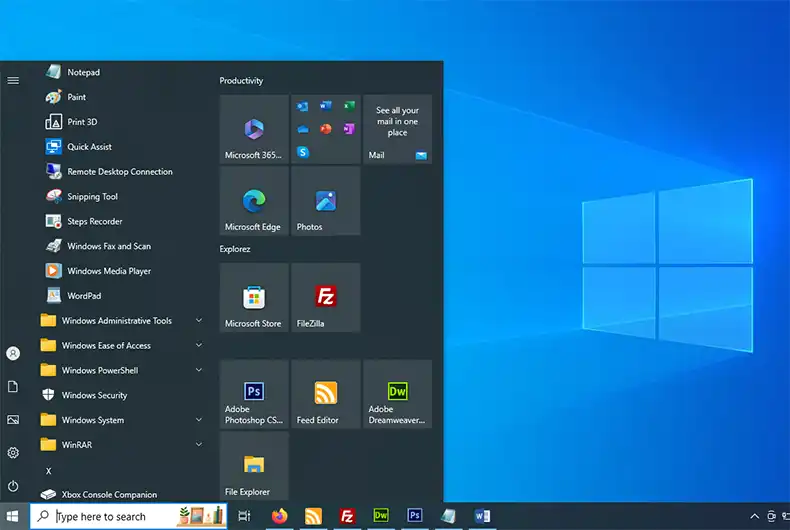Click Firefox icon in the taskbar
This screenshot has width=790, height=530.
coord(279,516)
